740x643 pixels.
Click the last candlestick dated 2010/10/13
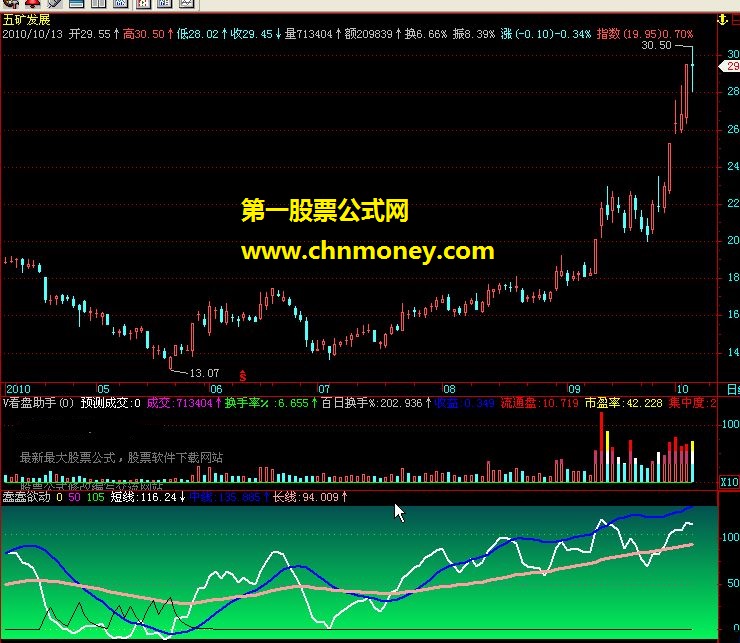(692, 69)
